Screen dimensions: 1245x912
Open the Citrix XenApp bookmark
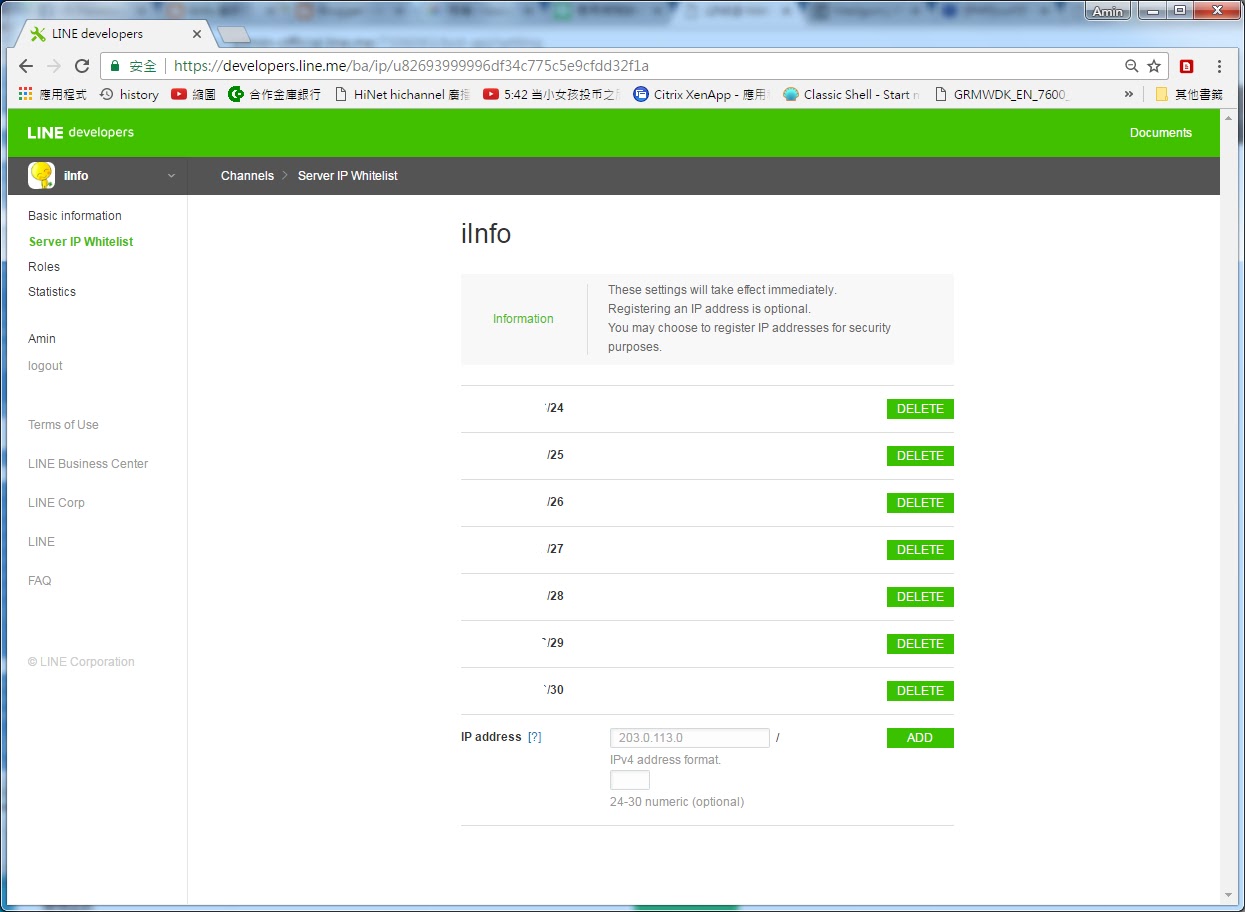pyautogui.click(x=700, y=94)
